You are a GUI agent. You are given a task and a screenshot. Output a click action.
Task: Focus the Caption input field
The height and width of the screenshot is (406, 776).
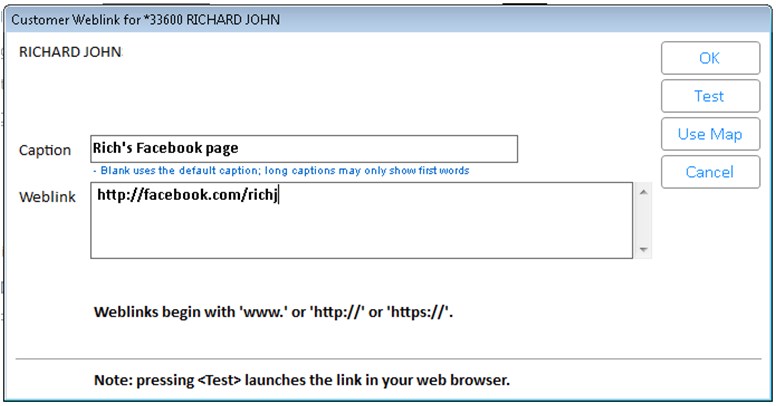(x=303, y=148)
